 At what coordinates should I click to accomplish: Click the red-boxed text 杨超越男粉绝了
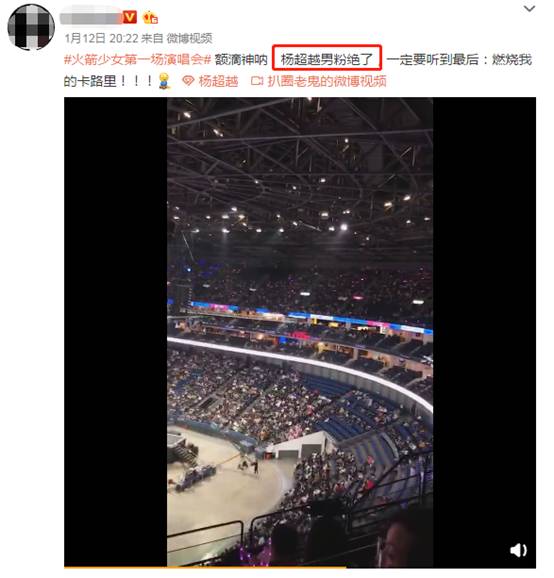click(327, 59)
